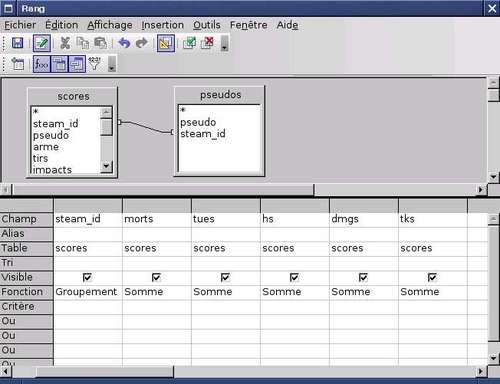This screenshot has height=384, width=500.
Task: Open Somme function dropdown for morts
Action: click(157, 292)
